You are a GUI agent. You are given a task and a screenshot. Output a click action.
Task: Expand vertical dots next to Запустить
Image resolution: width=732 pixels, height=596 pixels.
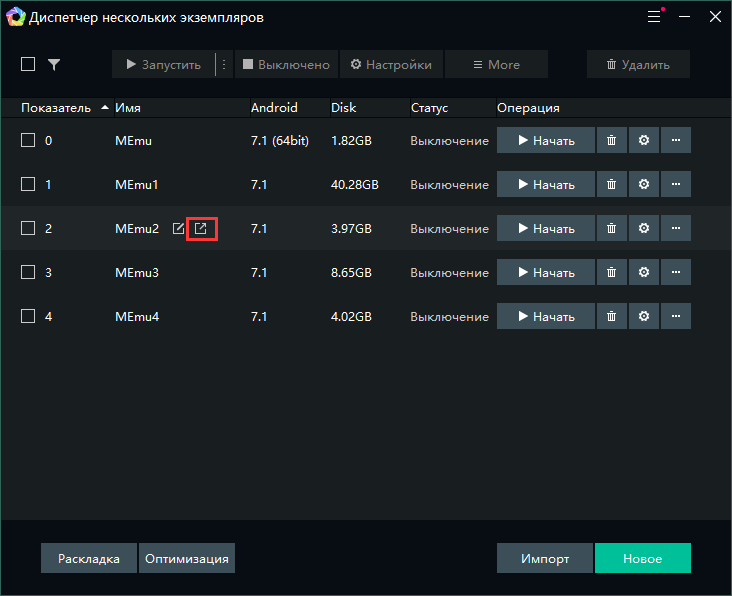click(224, 65)
